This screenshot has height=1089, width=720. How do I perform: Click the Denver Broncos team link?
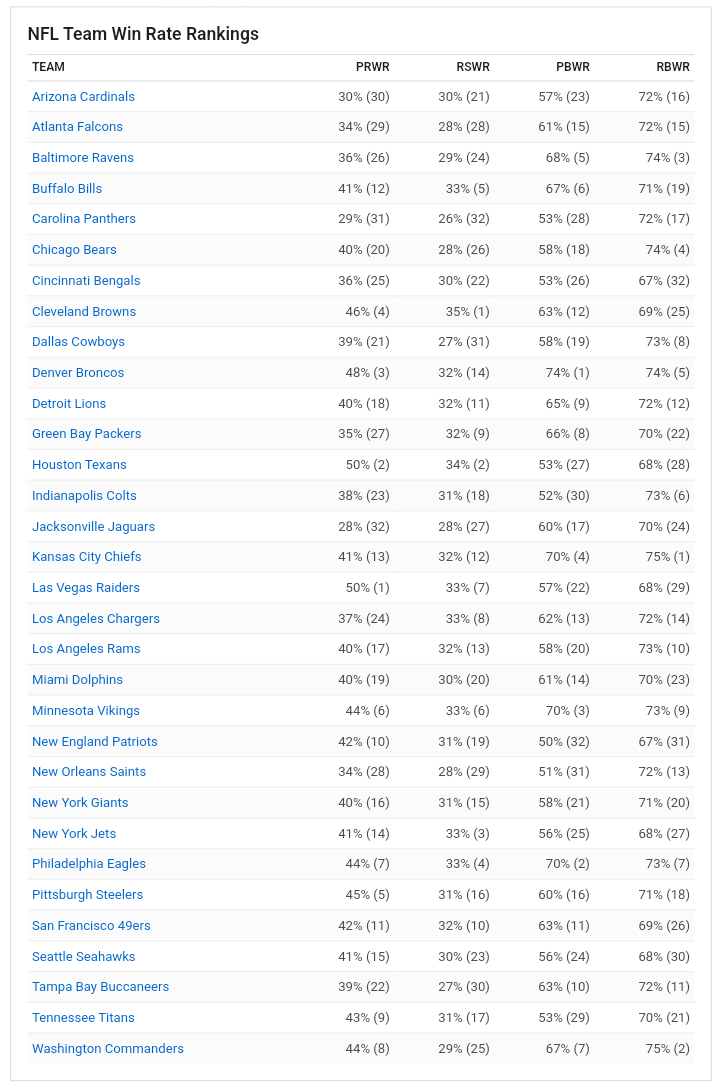click(78, 372)
